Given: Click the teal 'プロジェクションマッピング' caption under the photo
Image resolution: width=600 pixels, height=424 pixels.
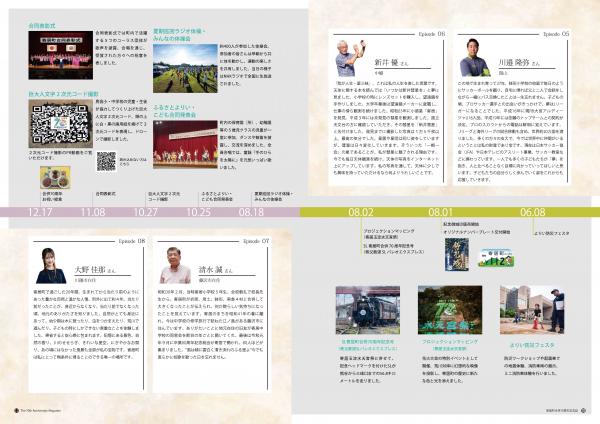Looking at the screenshot, I should [x=450, y=341].
